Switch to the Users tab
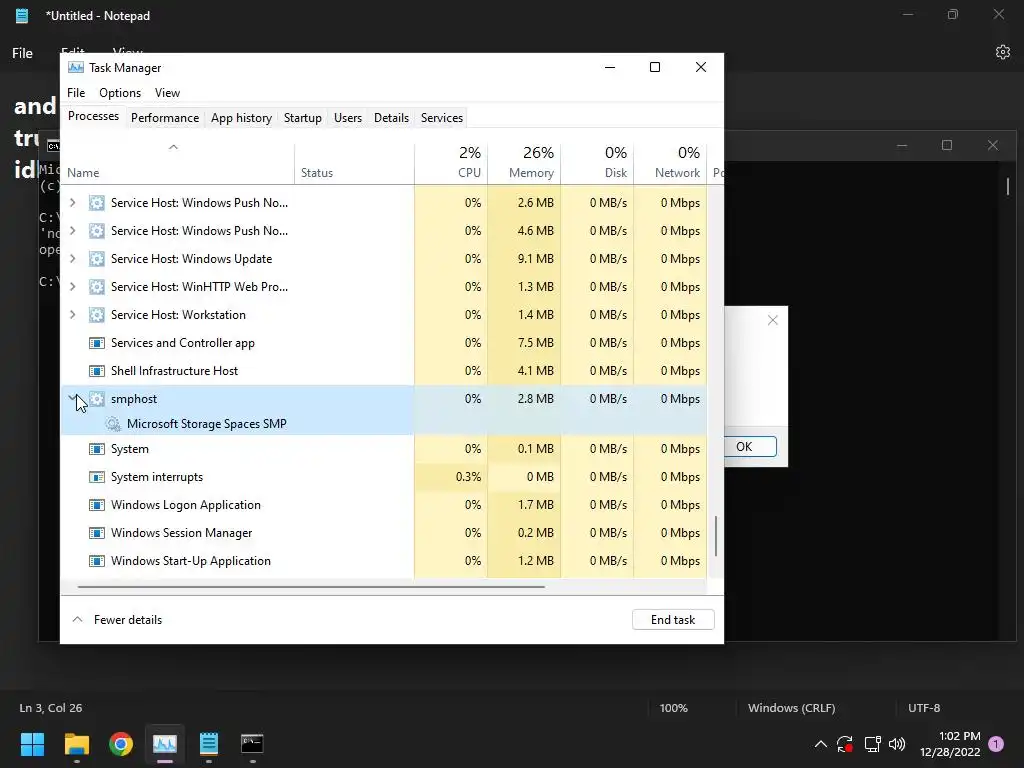Image resolution: width=1024 pixels, height=768 pixels. (347, 118)
